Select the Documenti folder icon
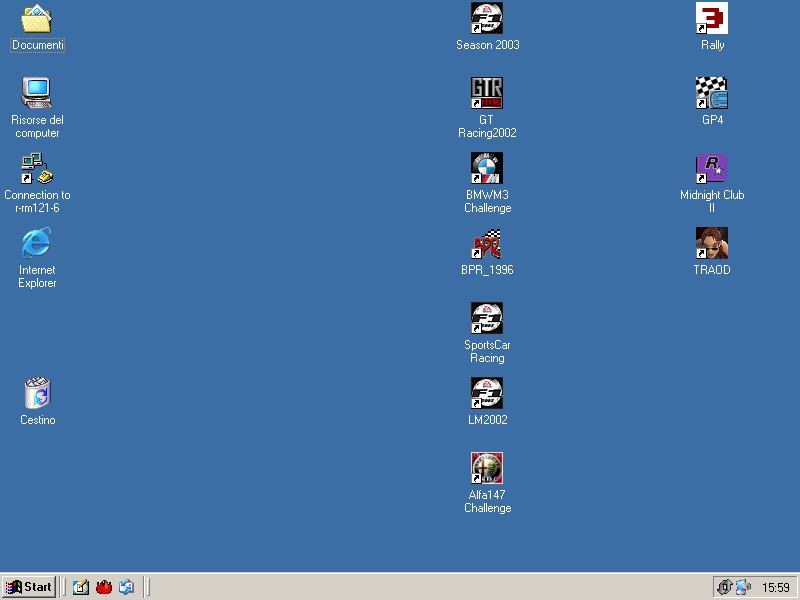Image resolution: width=800 pixels, height=600 pixels. (37, 18)
